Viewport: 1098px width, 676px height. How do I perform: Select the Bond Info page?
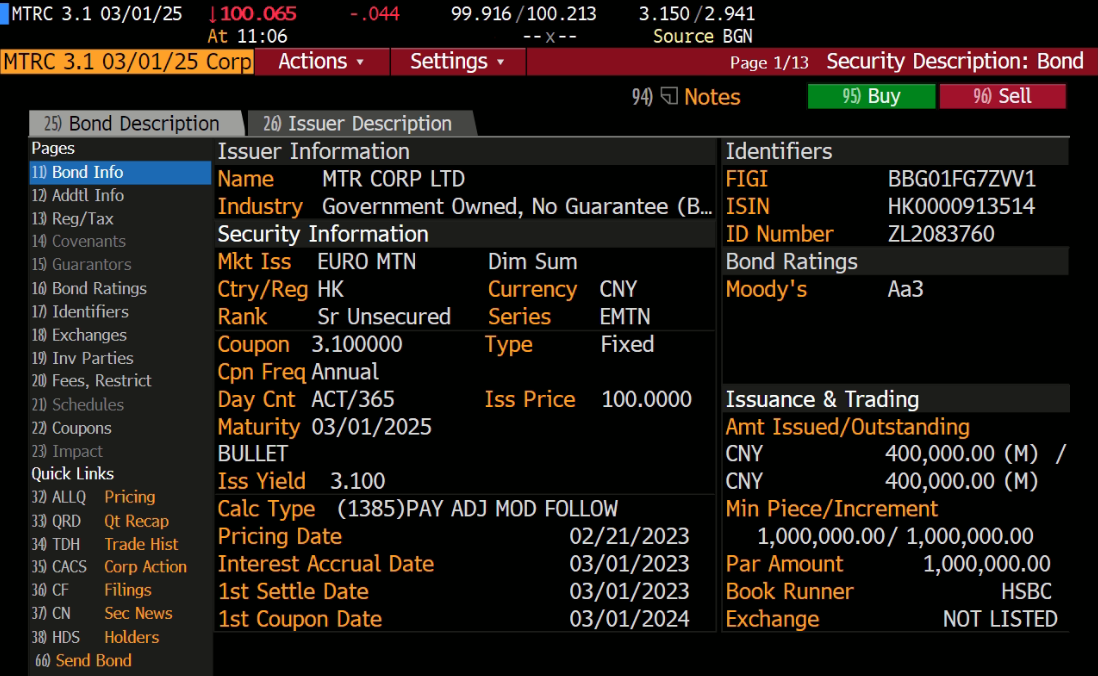[120, 172]
